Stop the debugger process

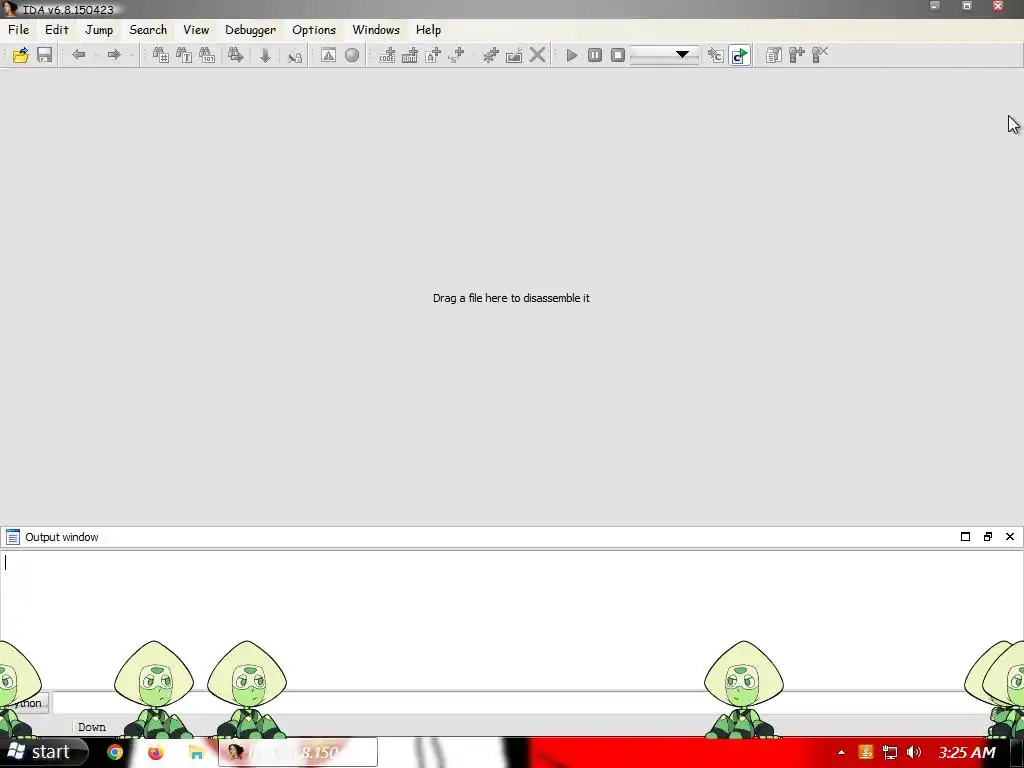coord(618,56)
